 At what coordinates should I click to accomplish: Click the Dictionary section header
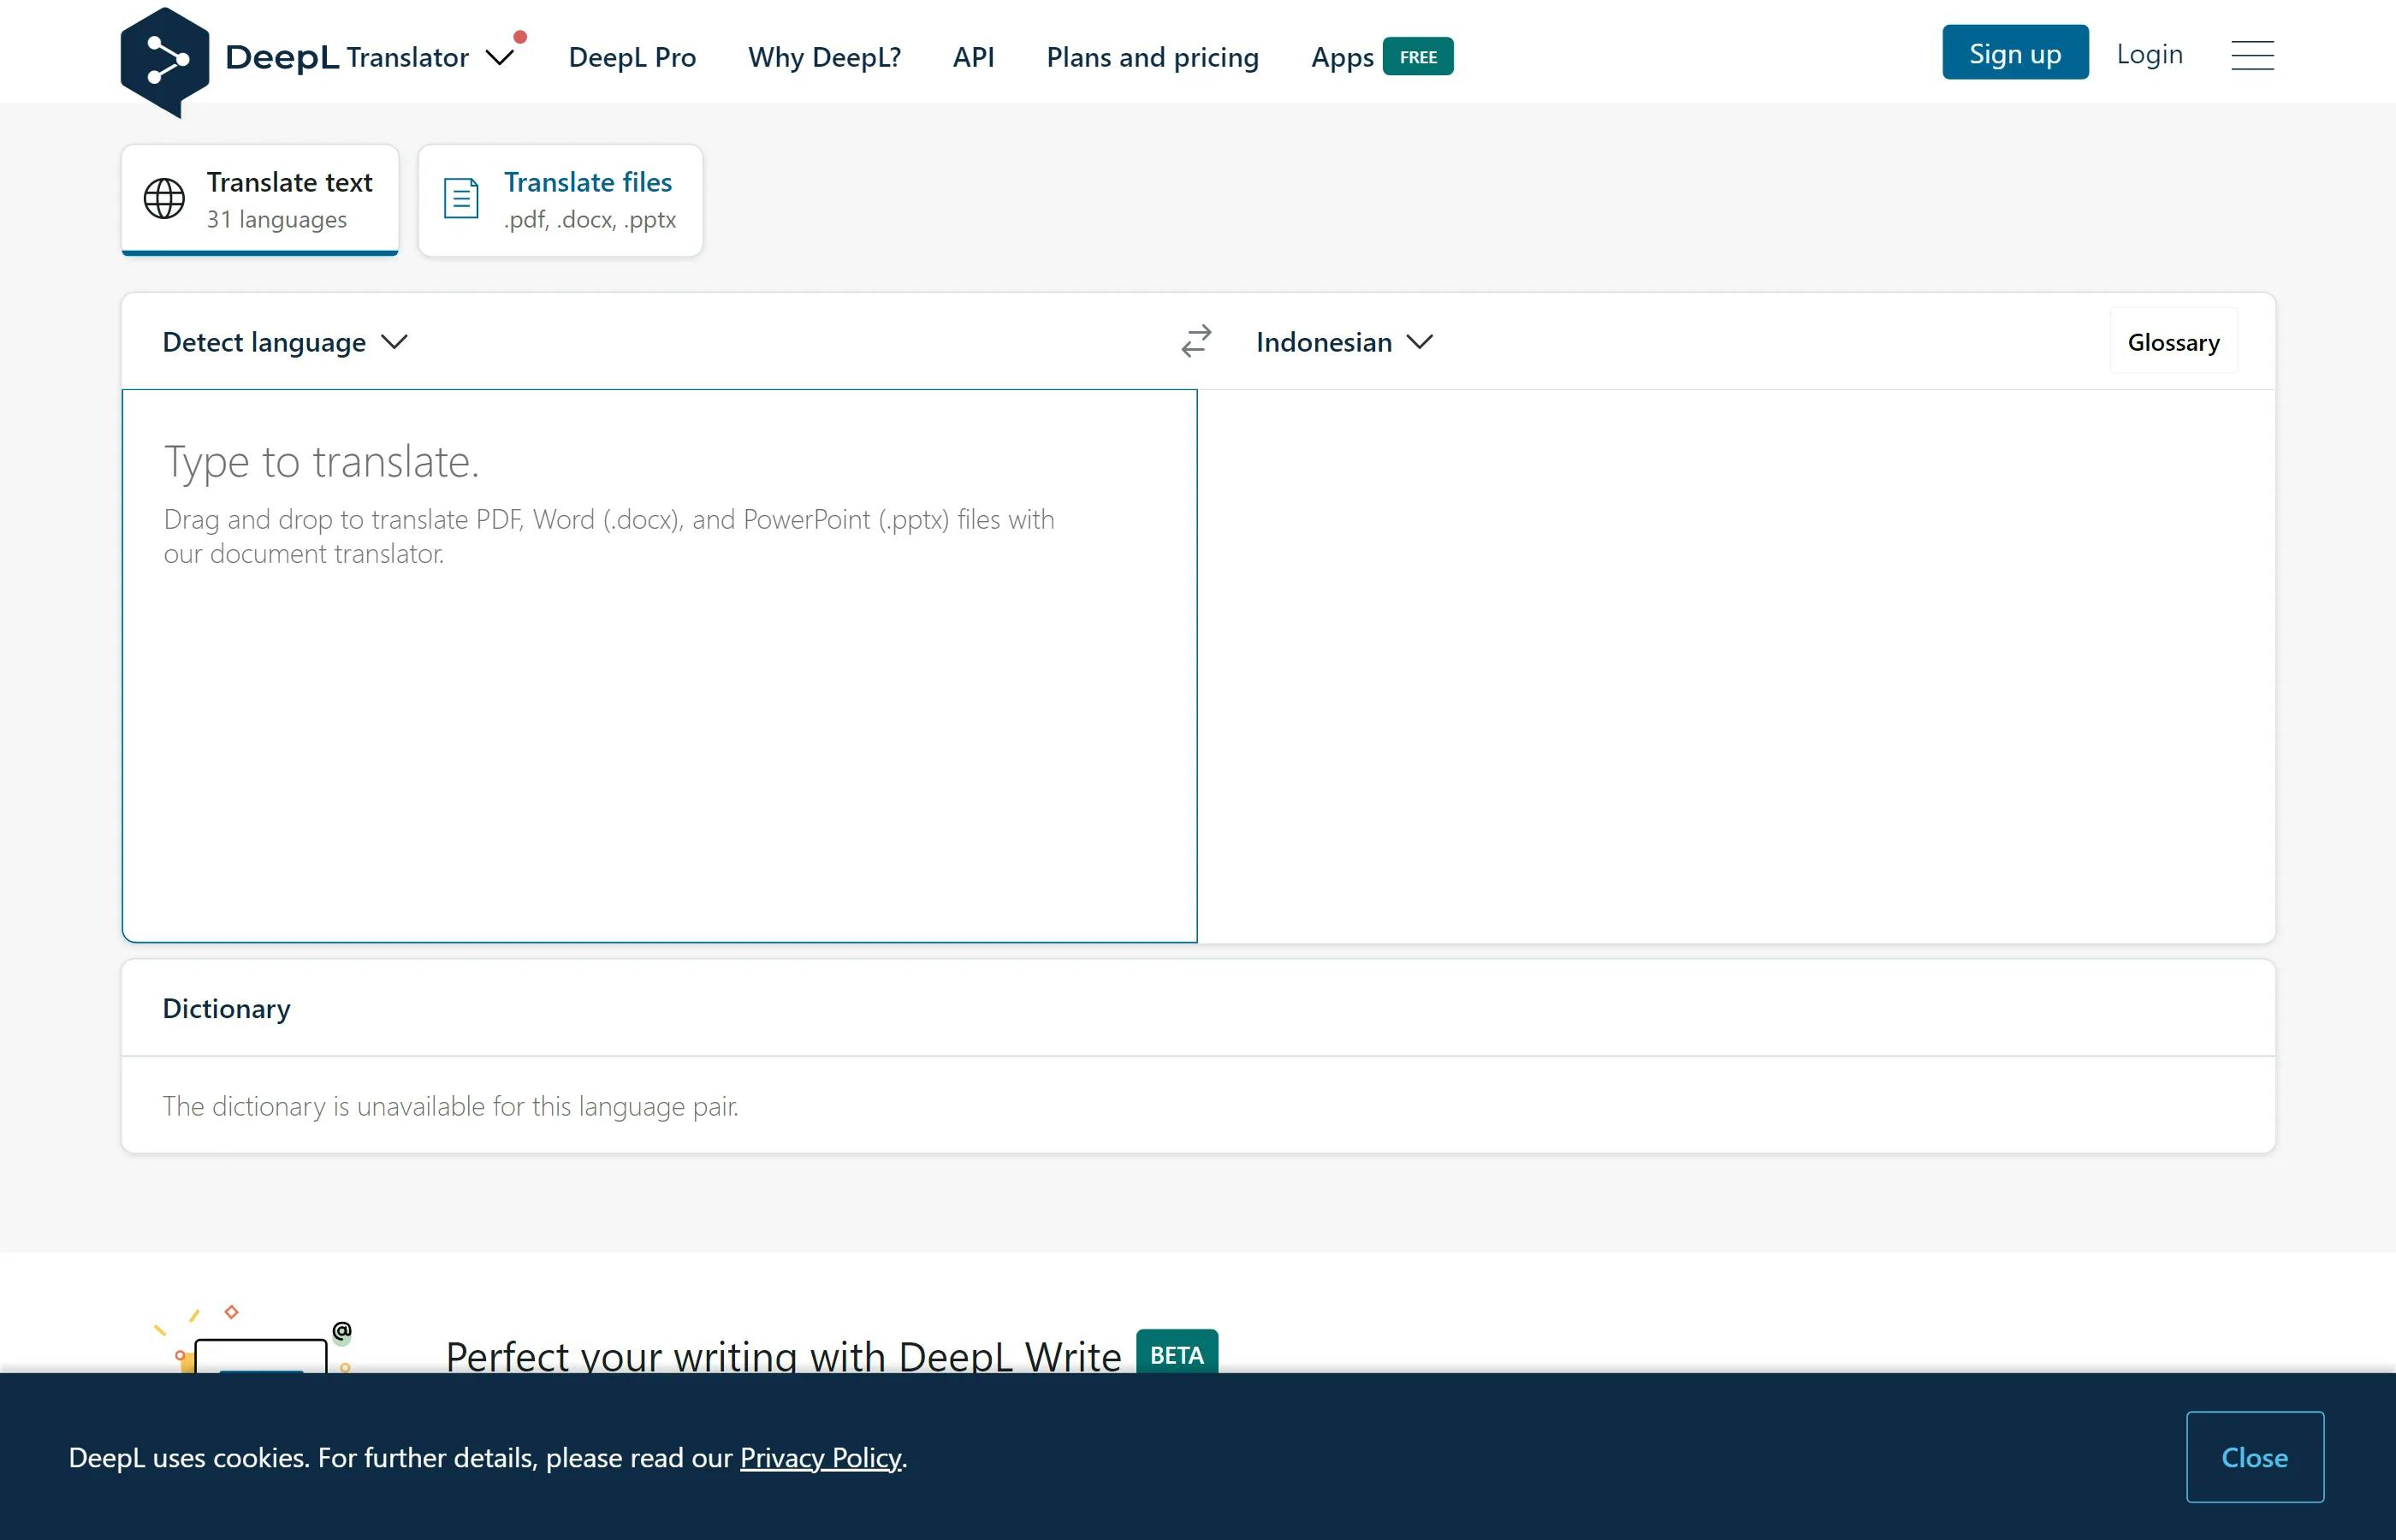point(227,1008)
